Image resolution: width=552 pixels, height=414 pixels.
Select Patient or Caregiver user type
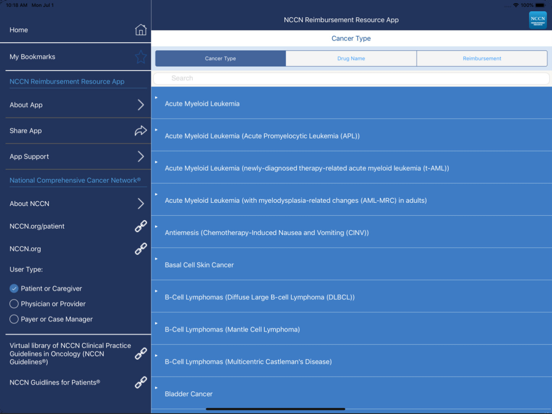pyautogui.click(x=14, y=289)
